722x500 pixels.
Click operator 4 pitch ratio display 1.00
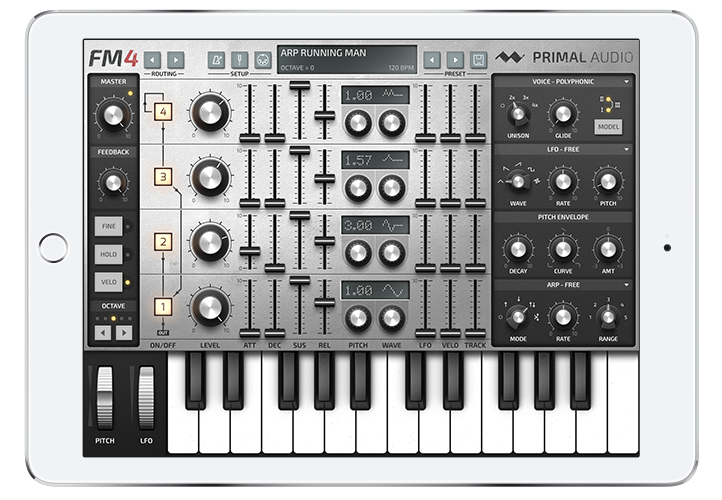pos(375,95)
